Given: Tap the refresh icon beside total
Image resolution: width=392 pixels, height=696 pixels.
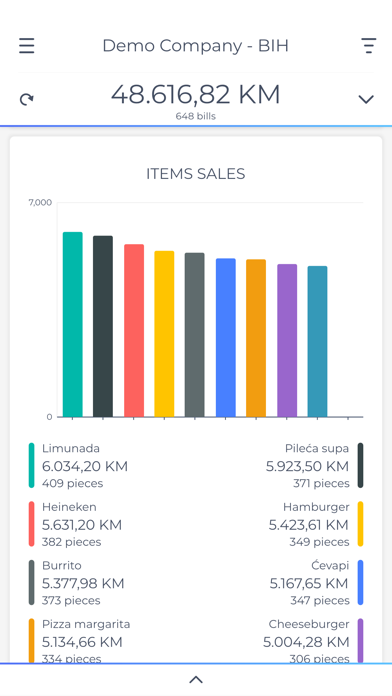Looking at the screenshot, I should [x=27, y=99].
